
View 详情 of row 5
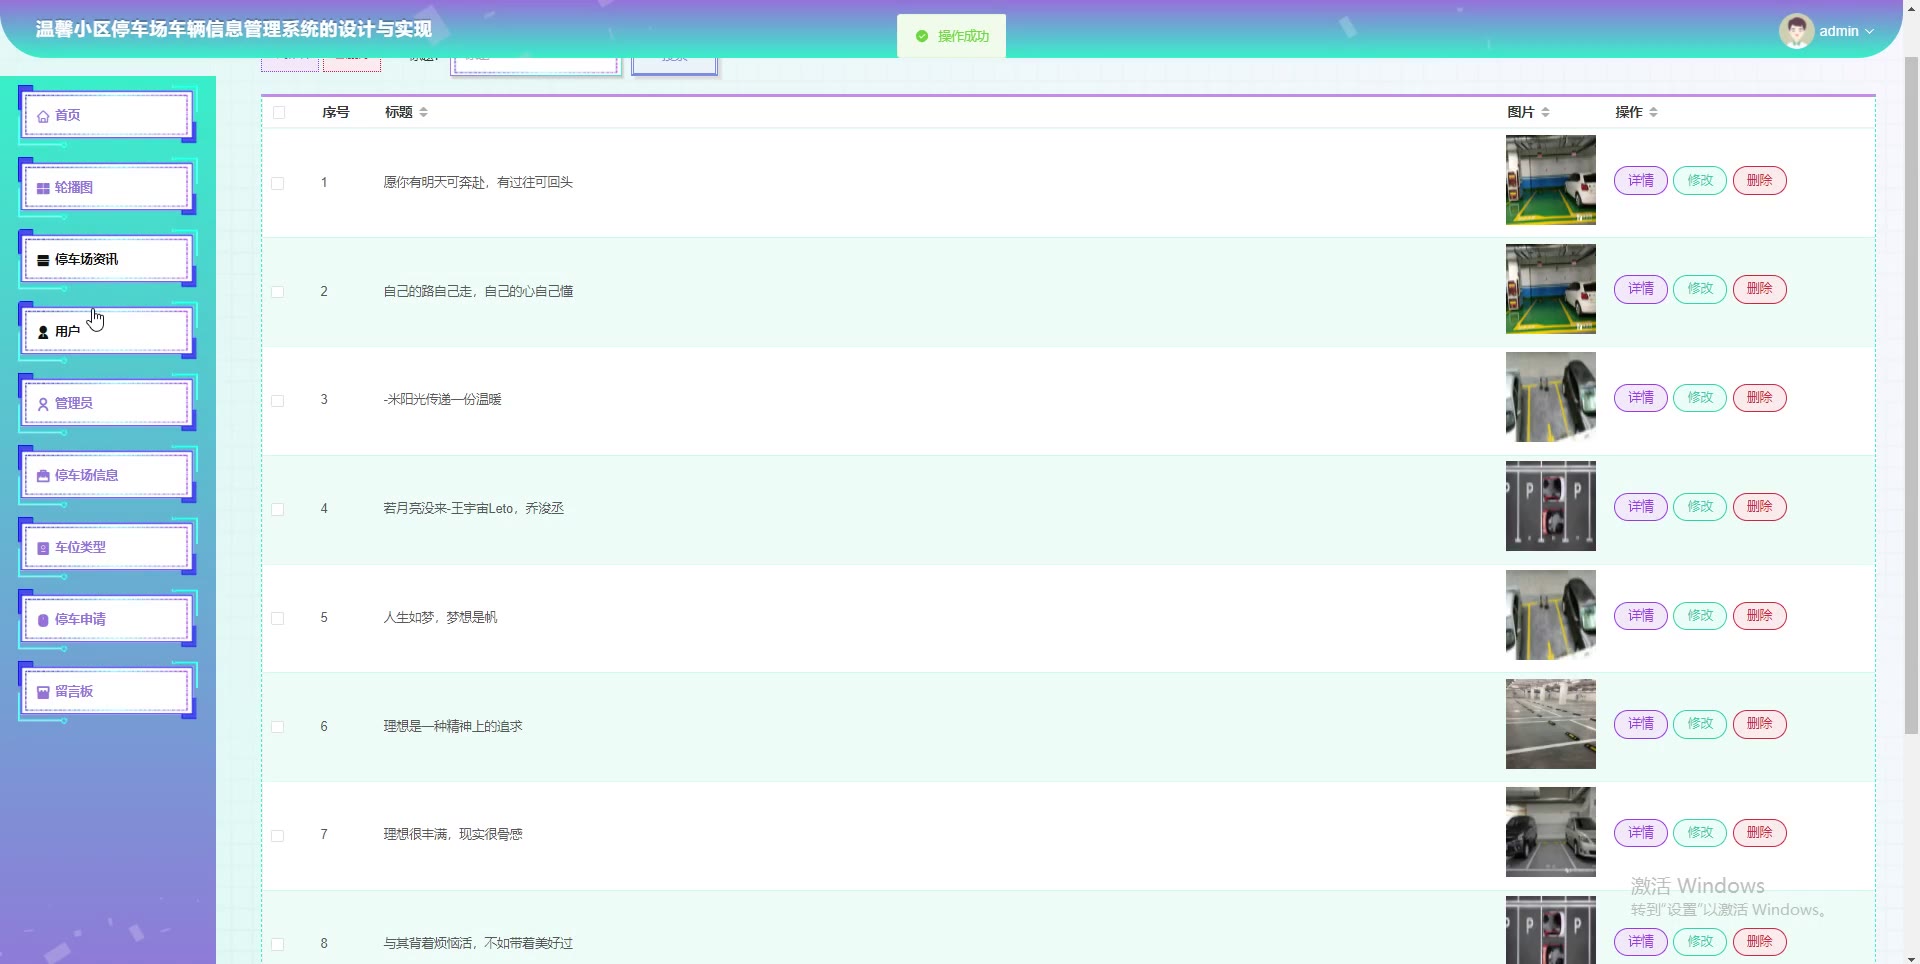pyautogui.click(x=1641, y=616)
